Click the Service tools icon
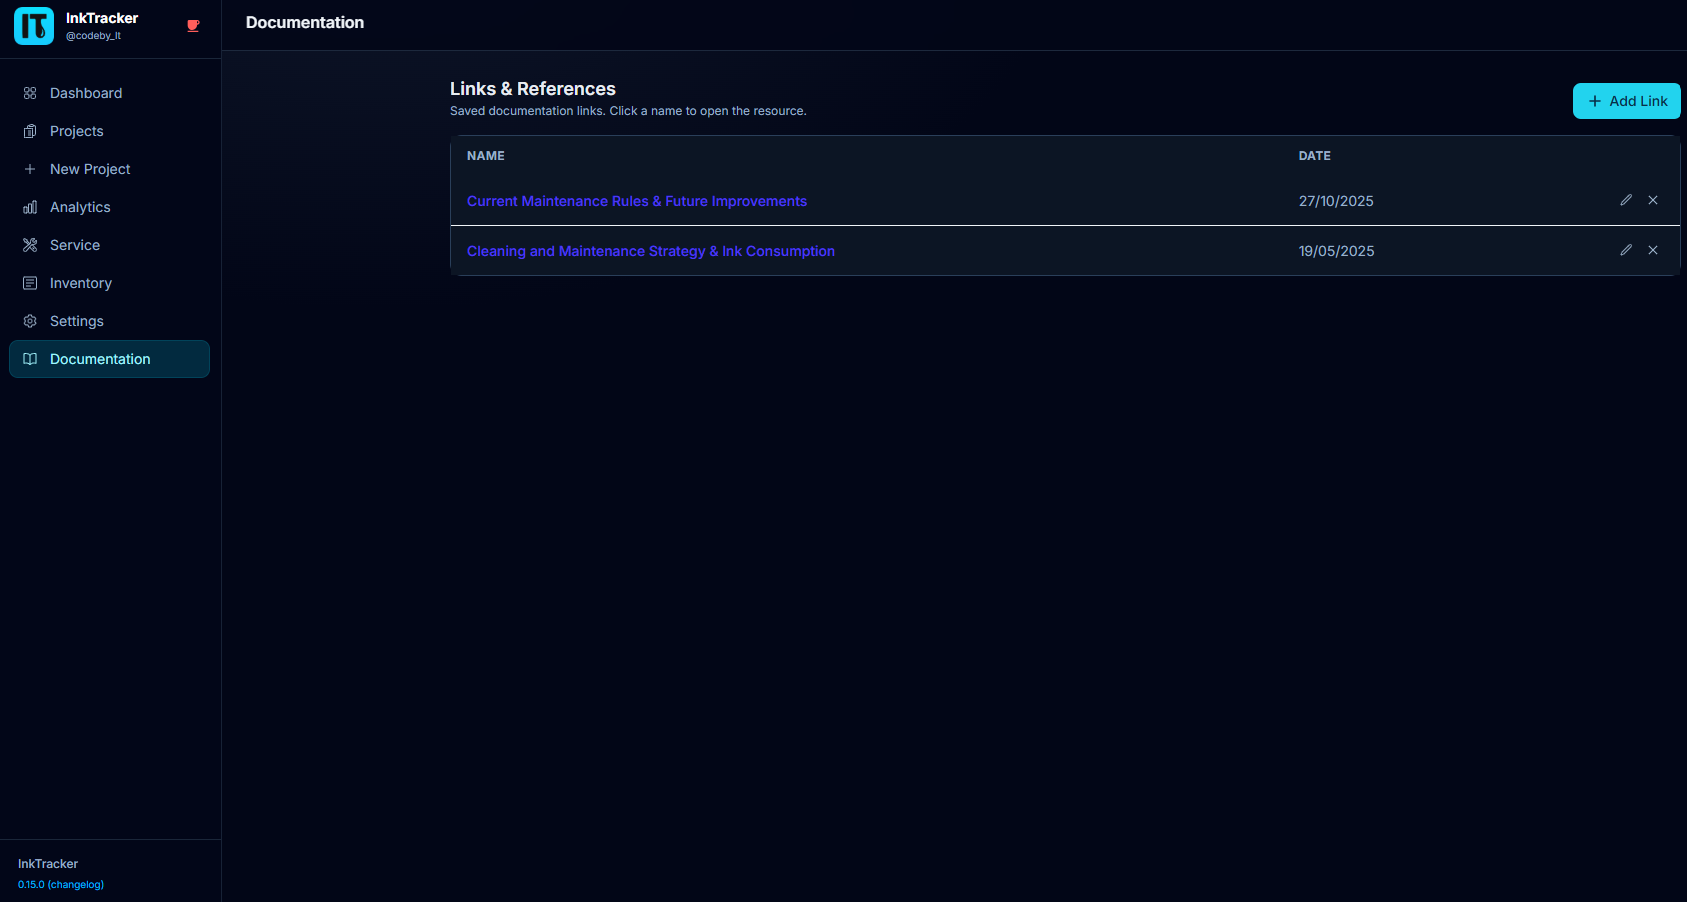This screenshot has width=1687, height=902. (x=30, y=245)
